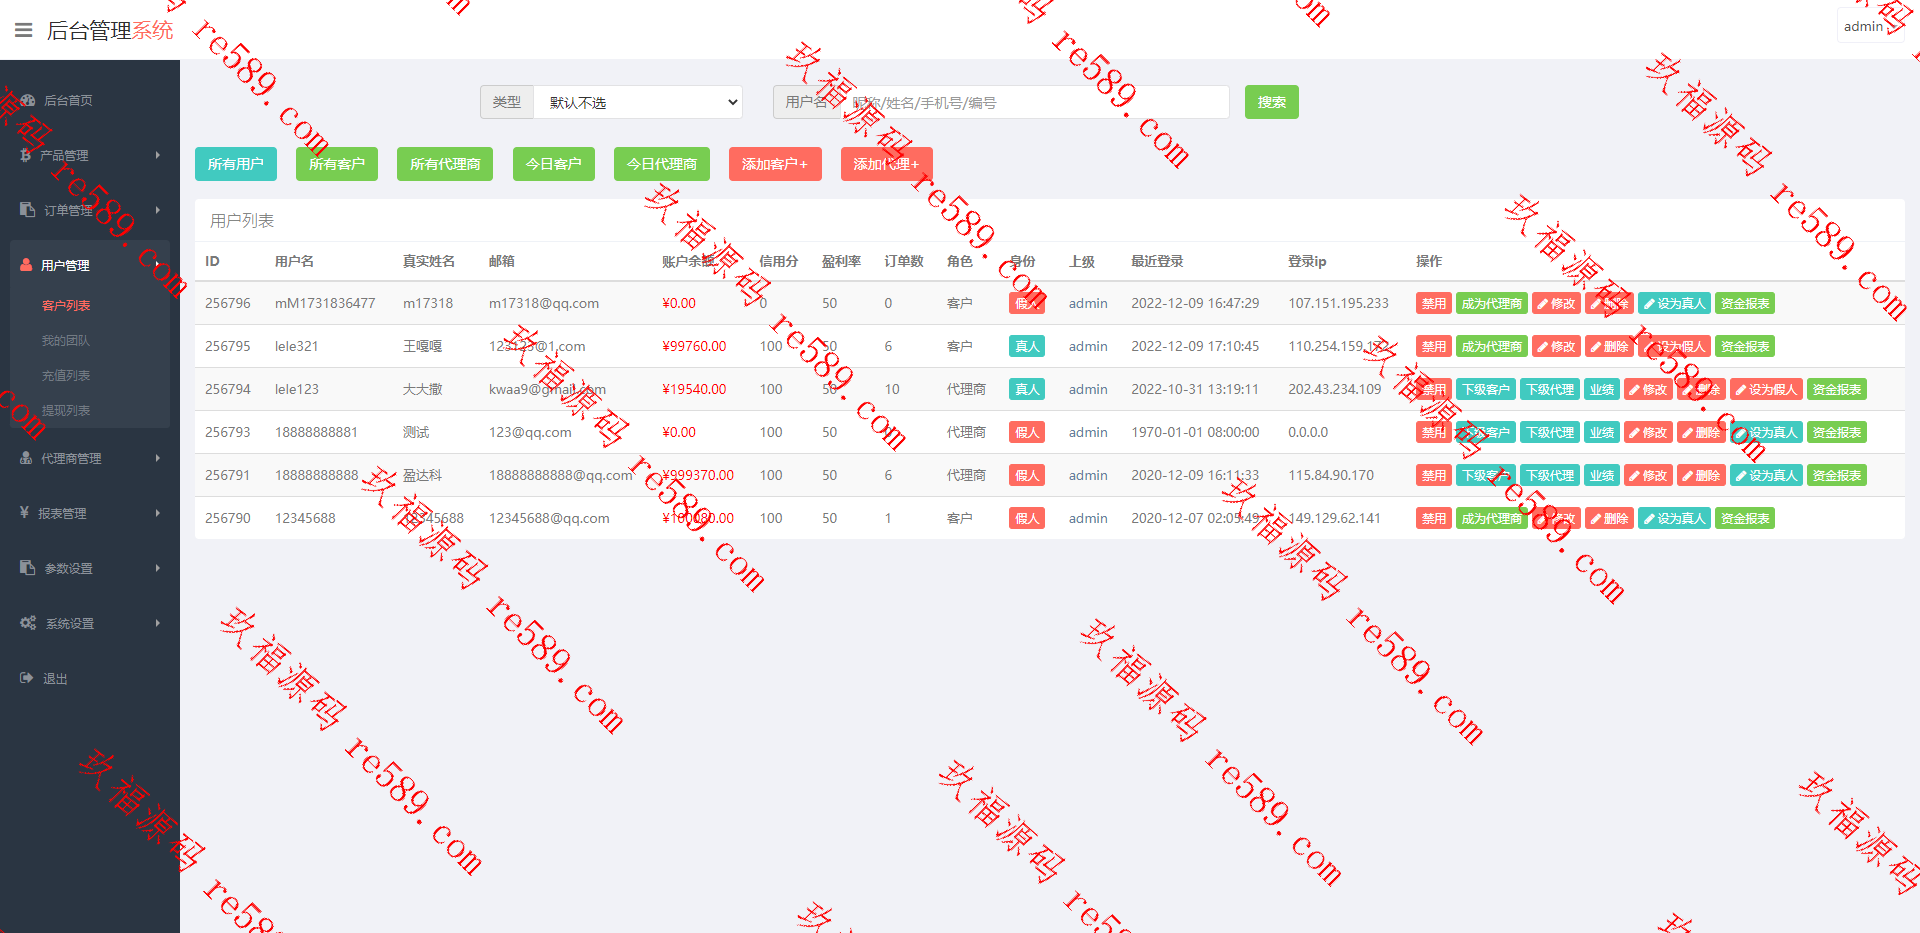
Task: Show 今日代理商 with the filter button
Action: point(662,164)
